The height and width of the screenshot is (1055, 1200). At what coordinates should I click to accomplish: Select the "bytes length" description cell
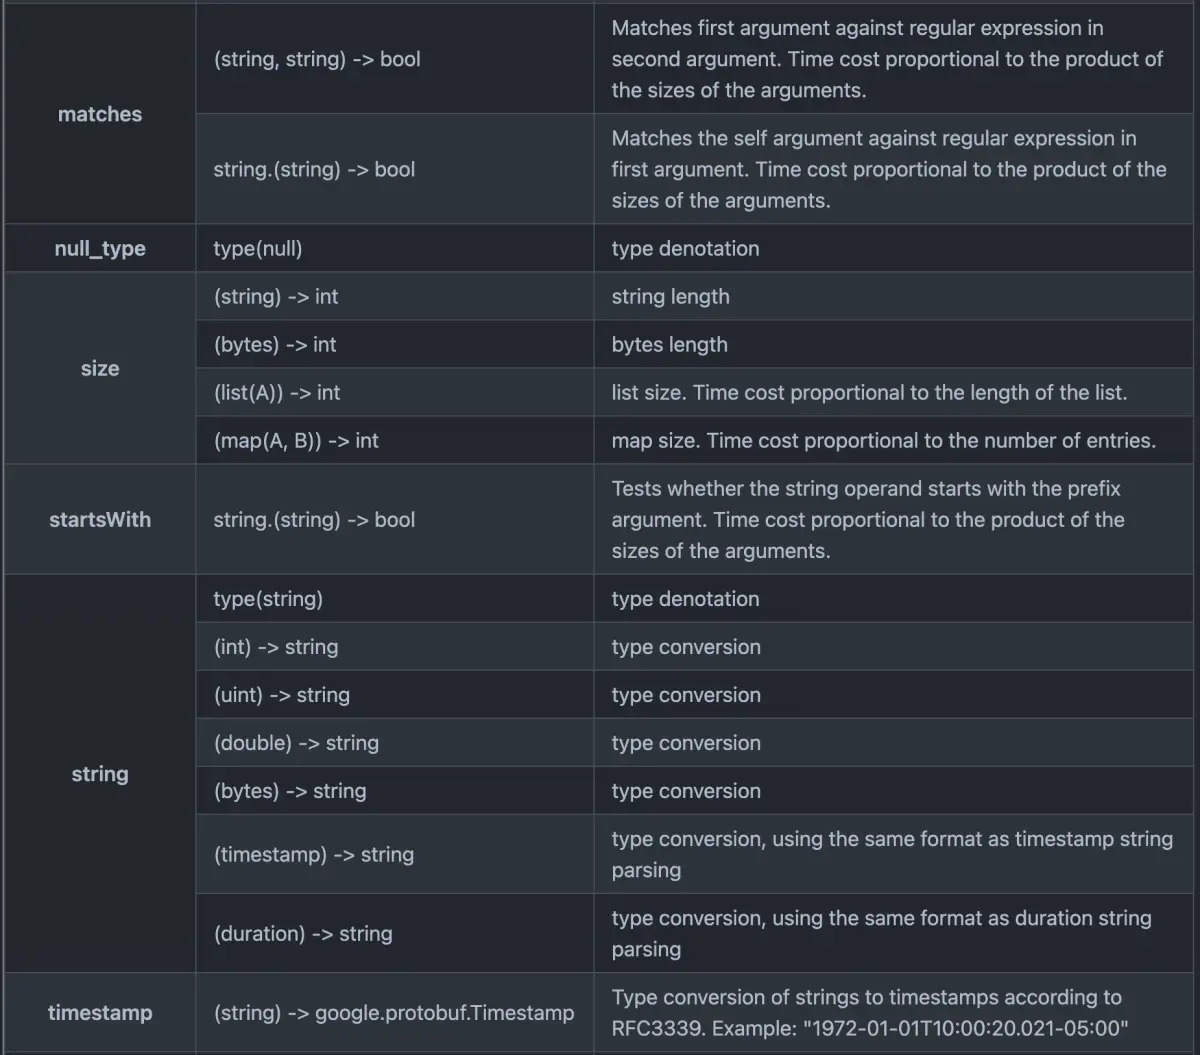(670, 345)
